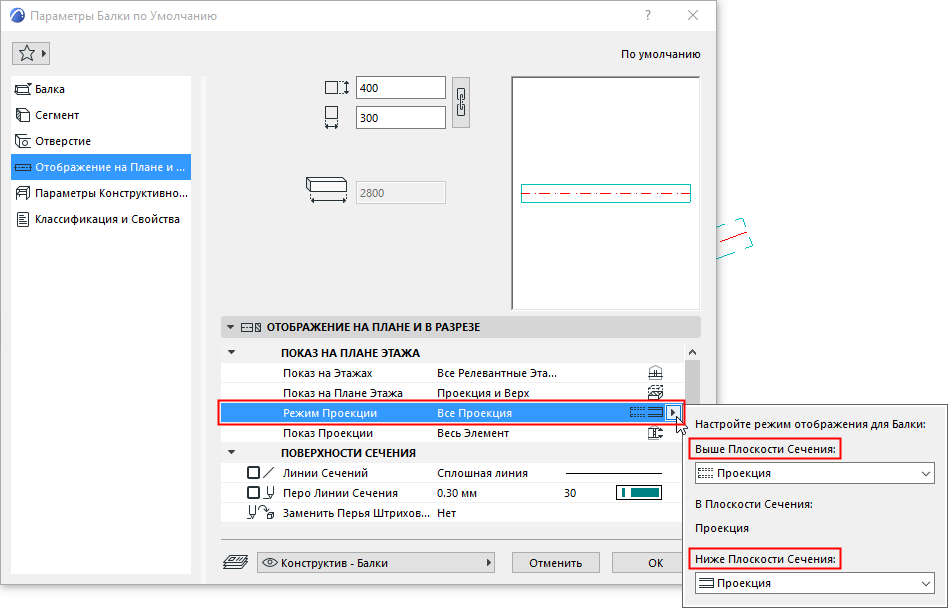Close the Параметры Балки dialog
The width and height of the screenshot is (949, 609).
693,16
